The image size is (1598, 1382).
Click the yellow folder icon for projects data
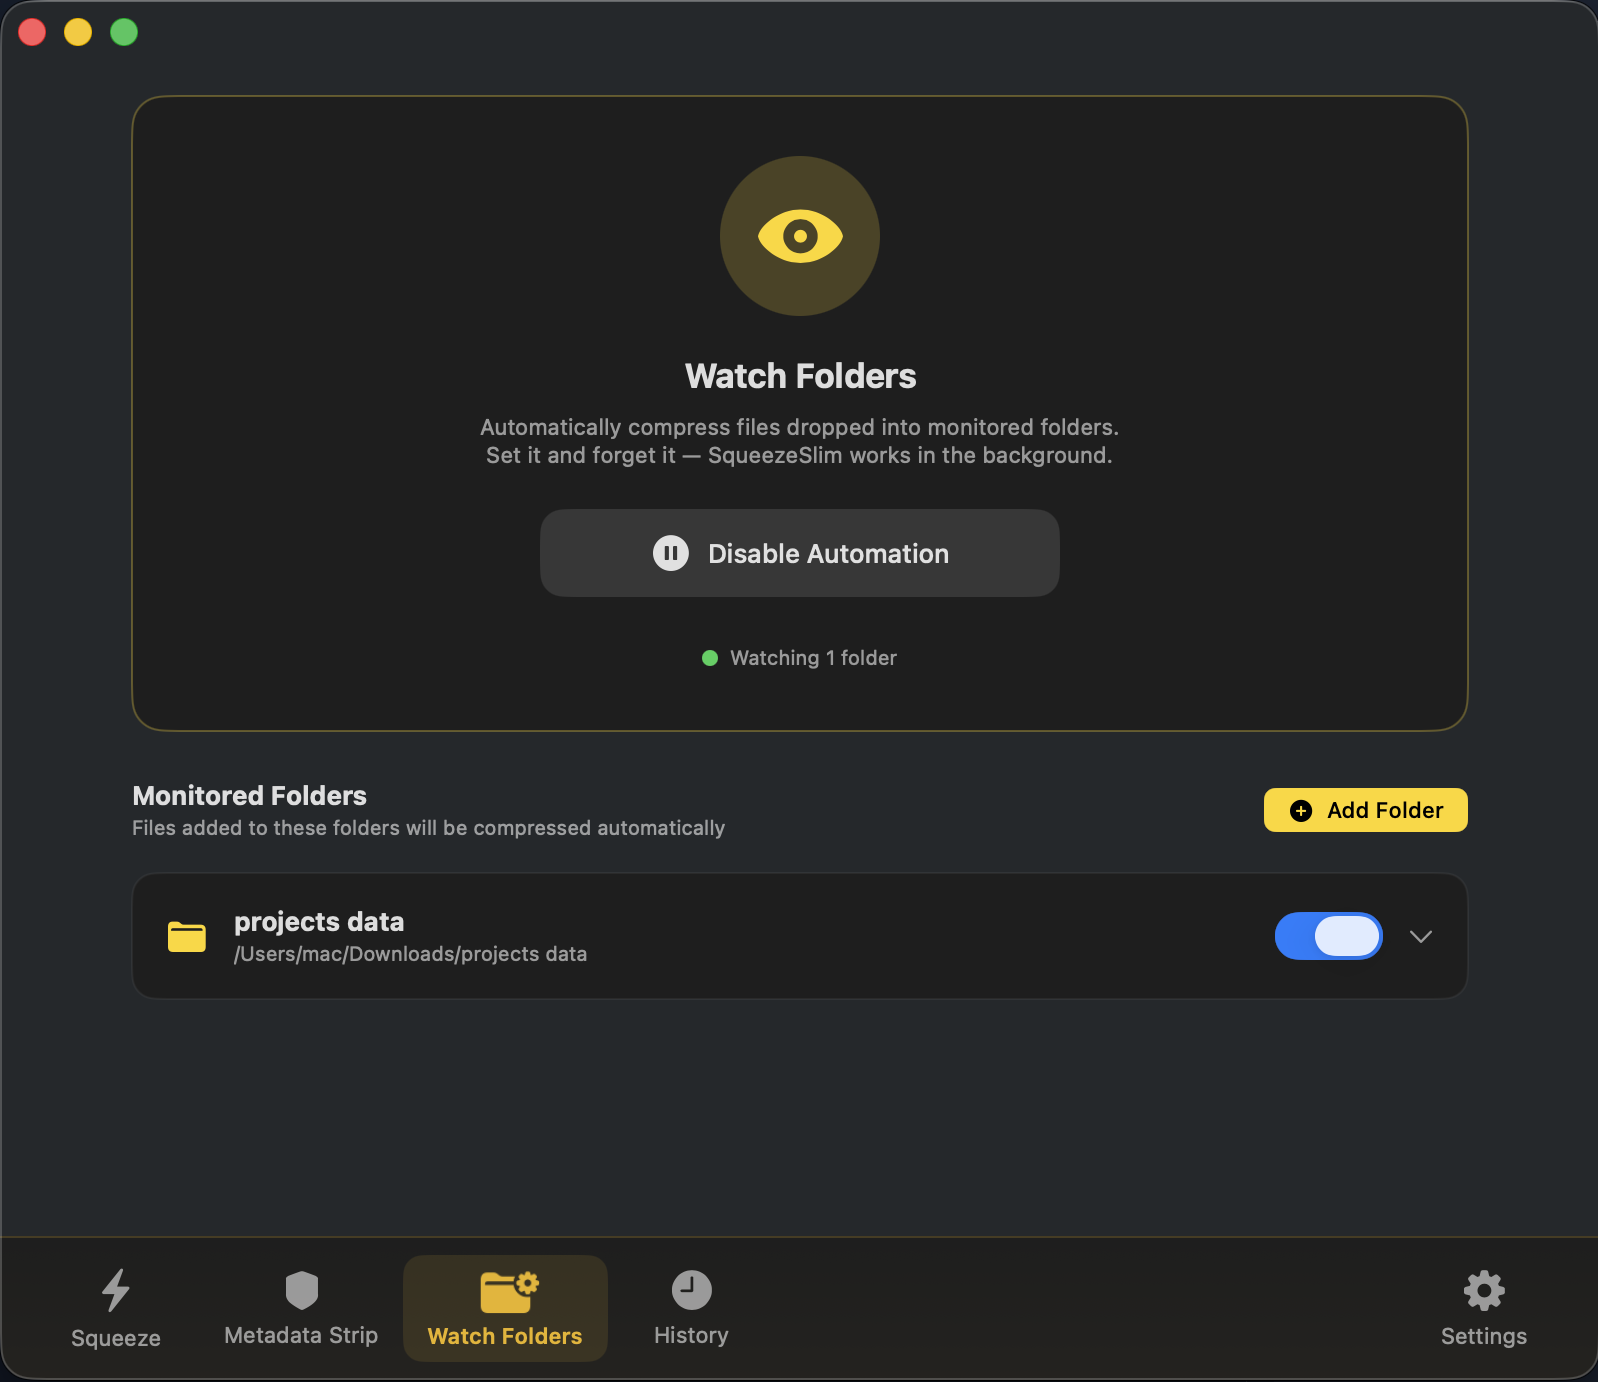pos(187,937)
